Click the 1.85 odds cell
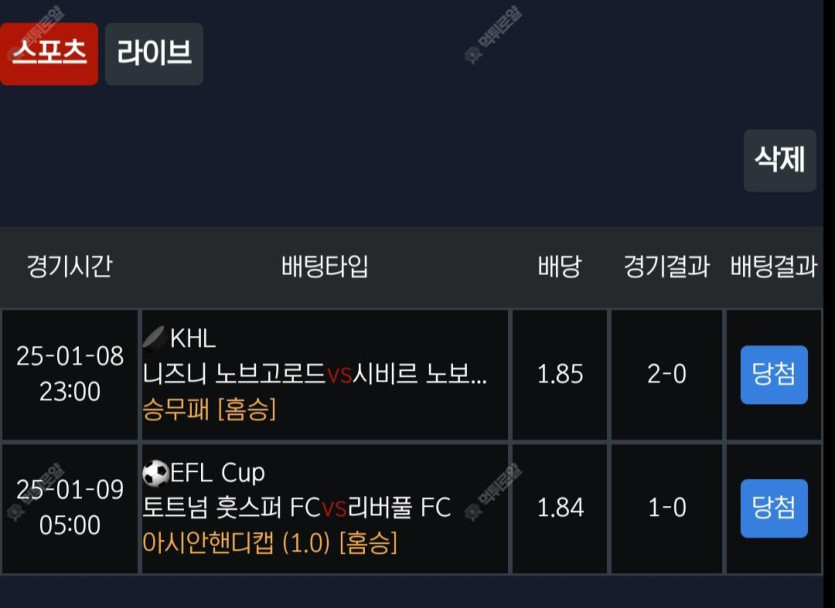Viewport: 835px width, 608px height. pos(560,375)
